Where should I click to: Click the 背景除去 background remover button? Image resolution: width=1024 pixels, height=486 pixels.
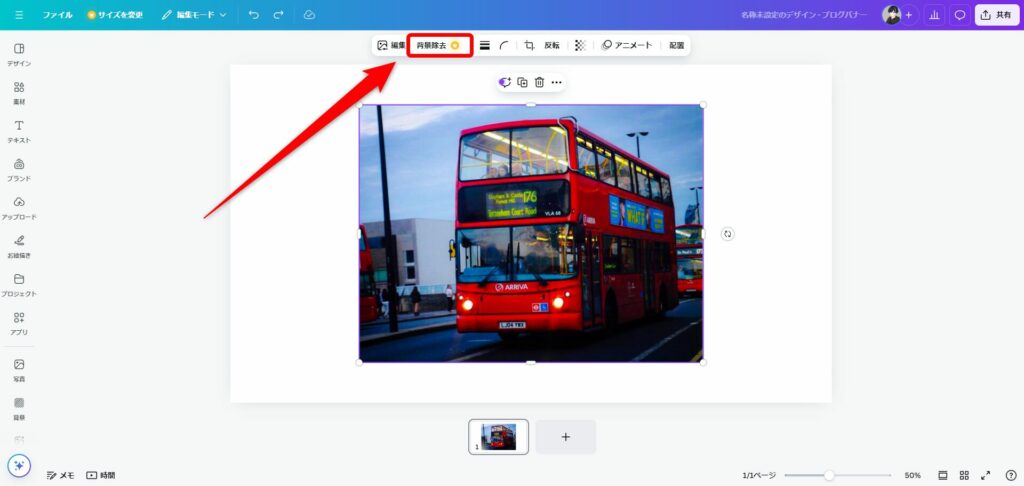[438, 45]
